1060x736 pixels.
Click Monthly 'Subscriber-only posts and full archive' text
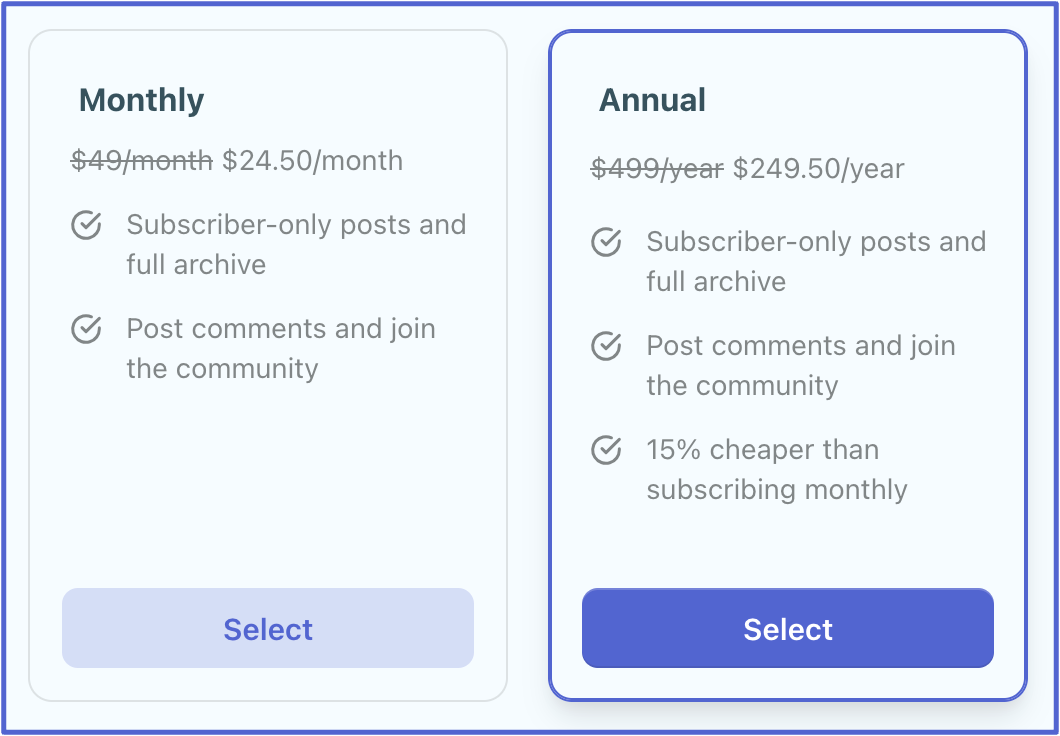coord(295,244)
